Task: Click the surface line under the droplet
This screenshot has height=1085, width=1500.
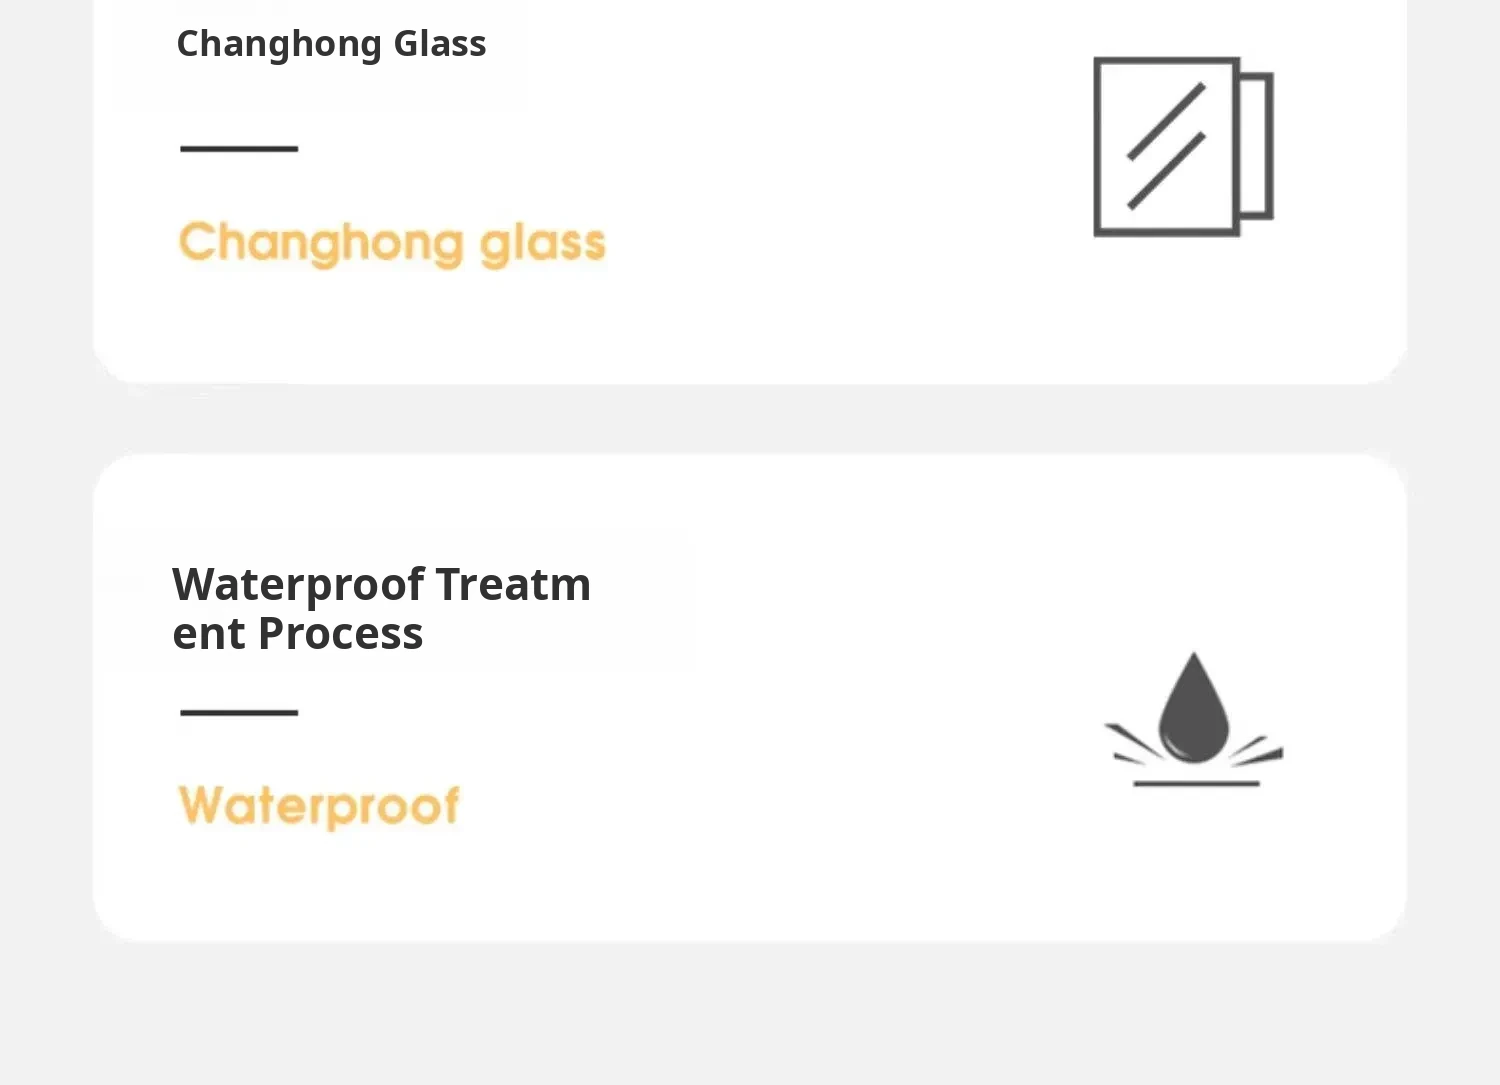Action: (x=1195, y=784)
